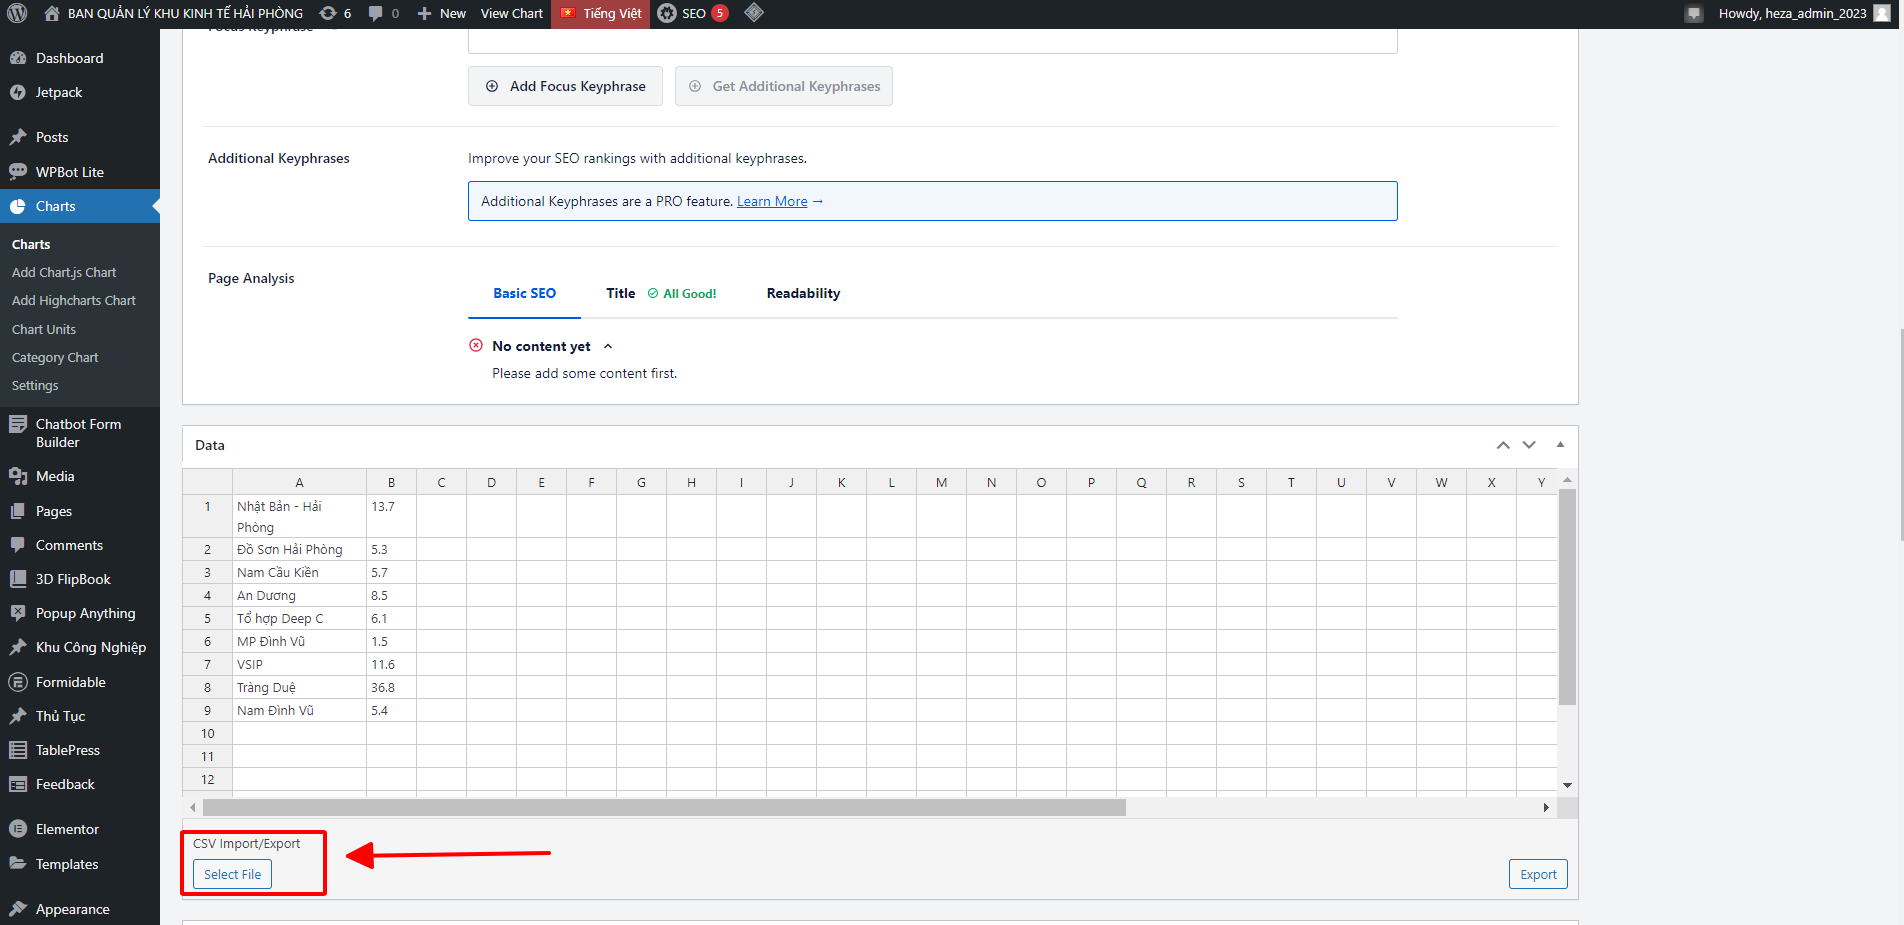Open Elementor in the sidebar

click(67, 829)
